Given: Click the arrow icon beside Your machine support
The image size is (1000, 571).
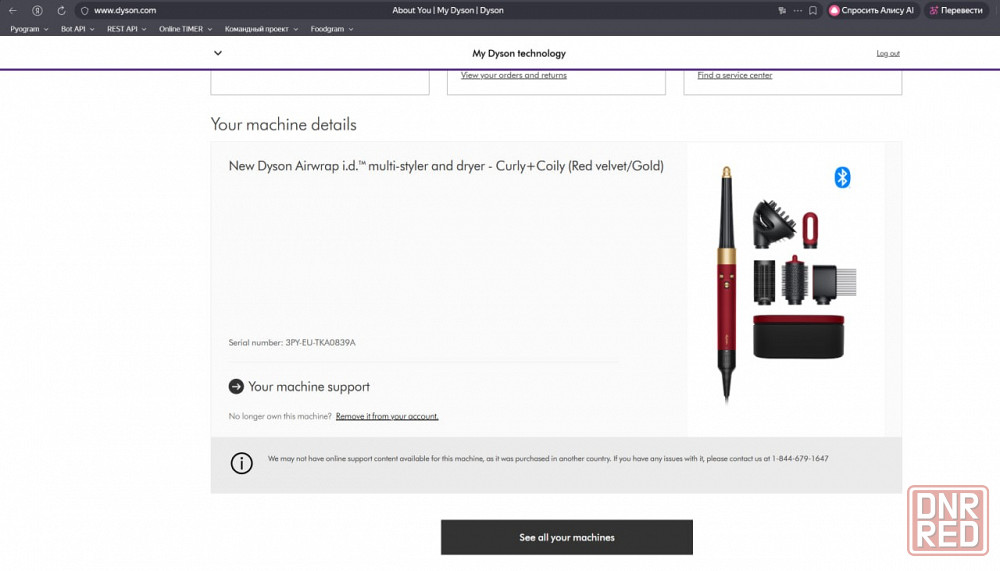Looking at the screenshot, I should pos(236,386).
